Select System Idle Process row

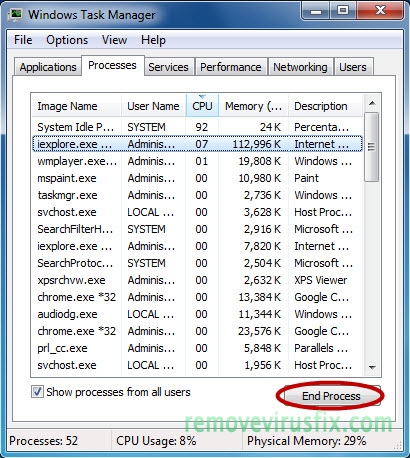click(x=197, y=127)
